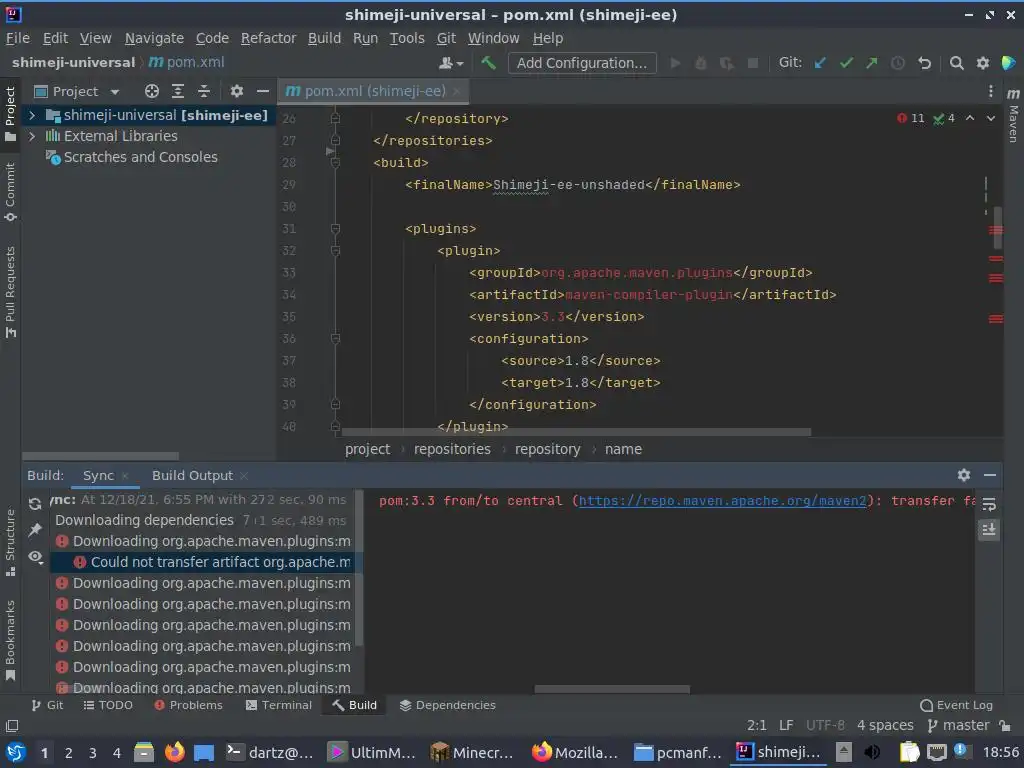Toggle the pin tab icon
The height and width of the screenshot is (768, 1024).
coord(35,530)
